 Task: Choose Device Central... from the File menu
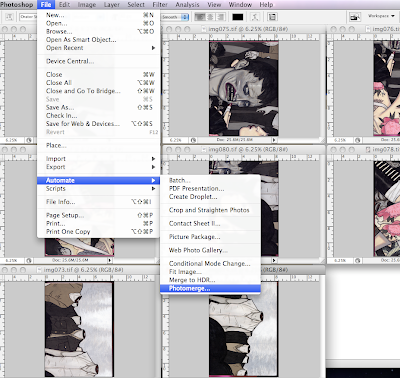pyautogui.click(x=98, y=61)
